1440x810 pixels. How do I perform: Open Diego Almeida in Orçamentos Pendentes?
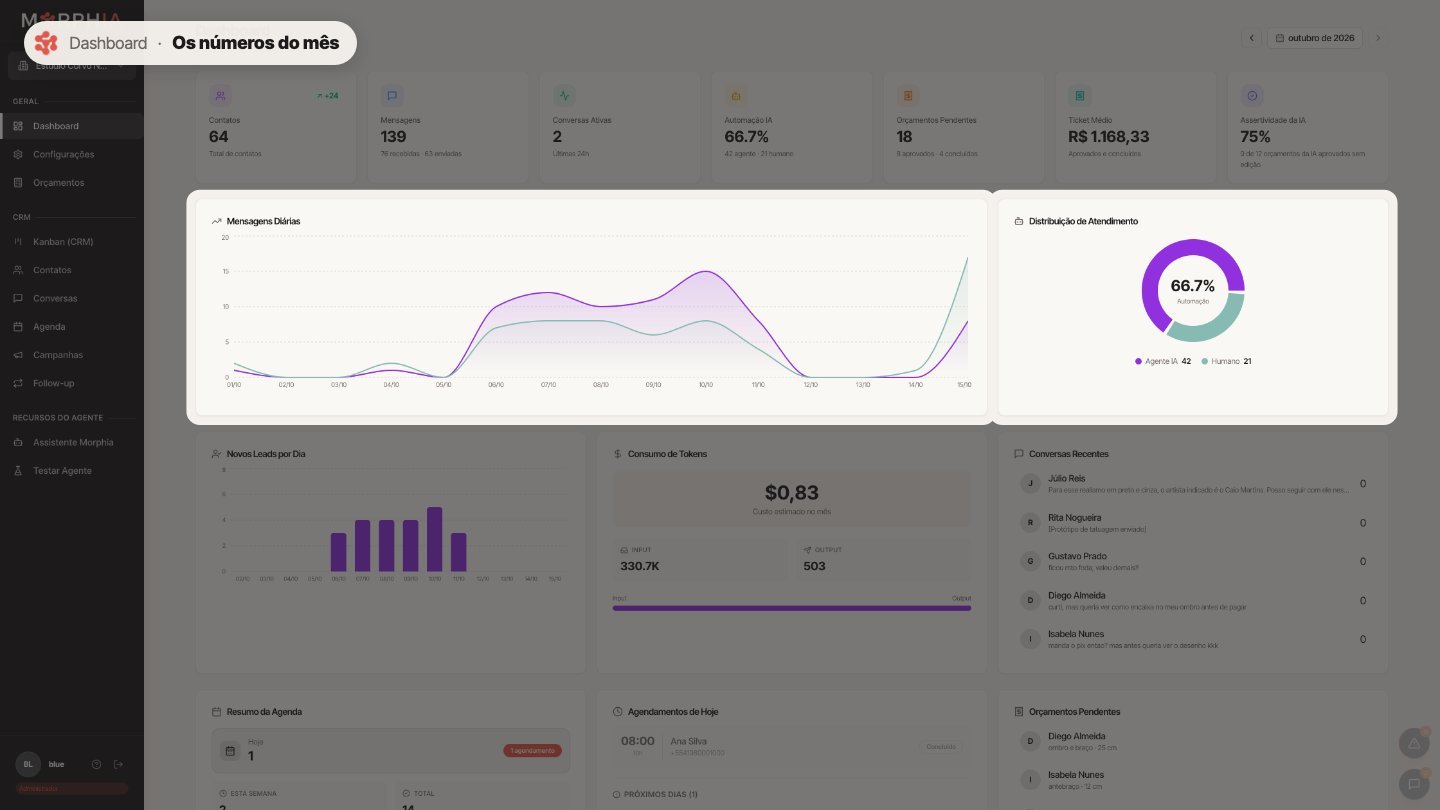[1192, 741]
